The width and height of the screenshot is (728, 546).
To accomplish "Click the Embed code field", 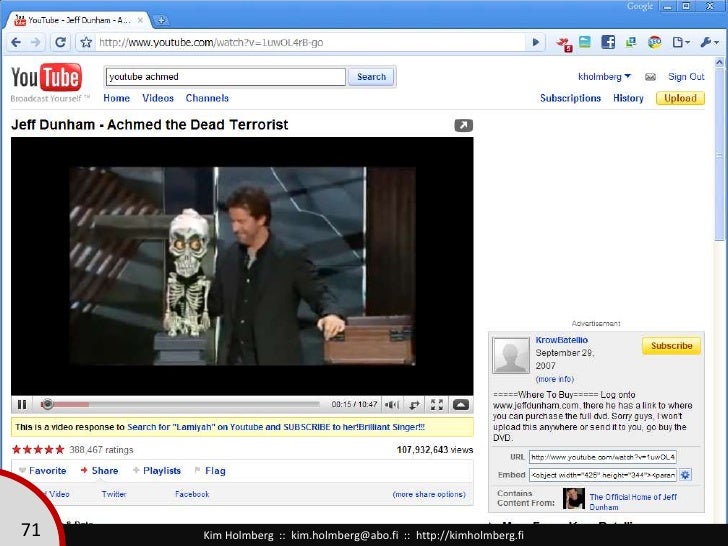I will click(603, 475).
